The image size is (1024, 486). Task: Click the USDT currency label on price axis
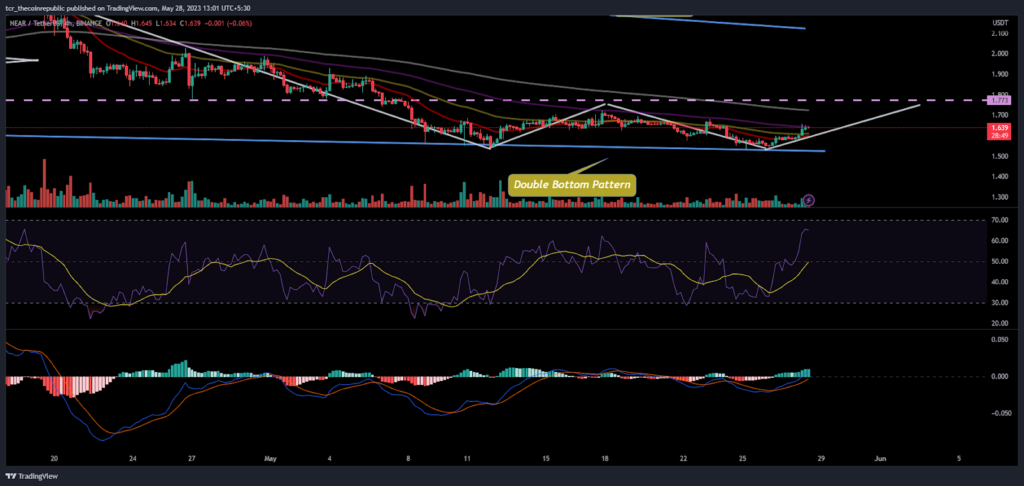pos(1000,23)
